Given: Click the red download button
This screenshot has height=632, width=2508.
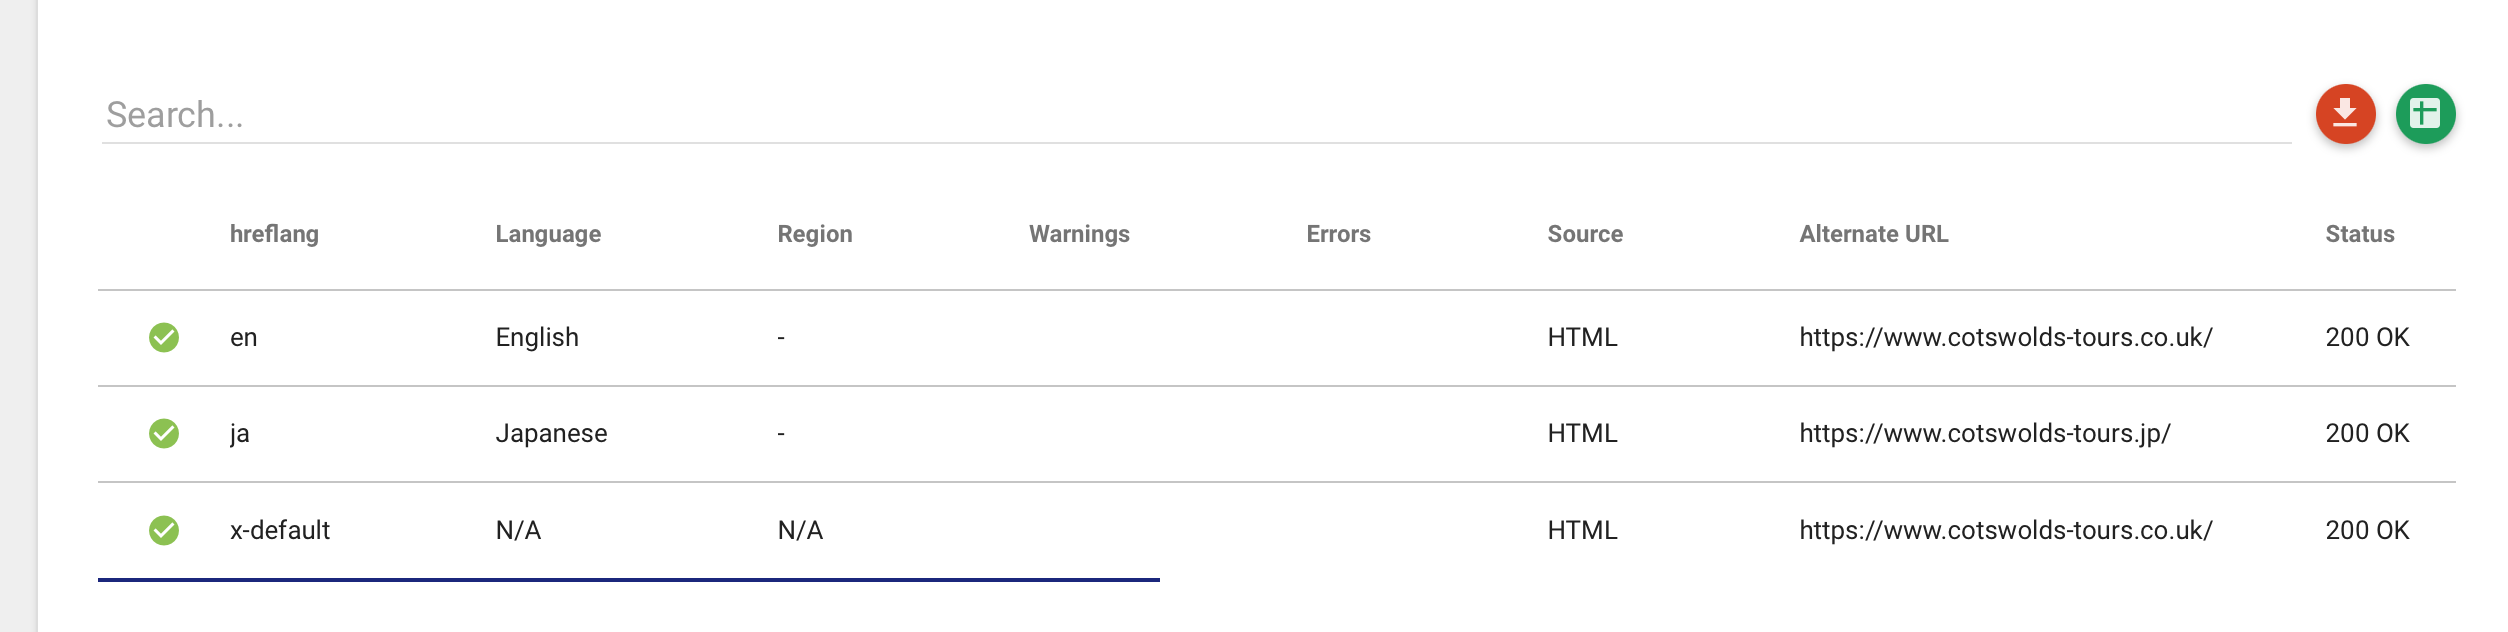Looking at the screenshot, I should (2345, 114).
